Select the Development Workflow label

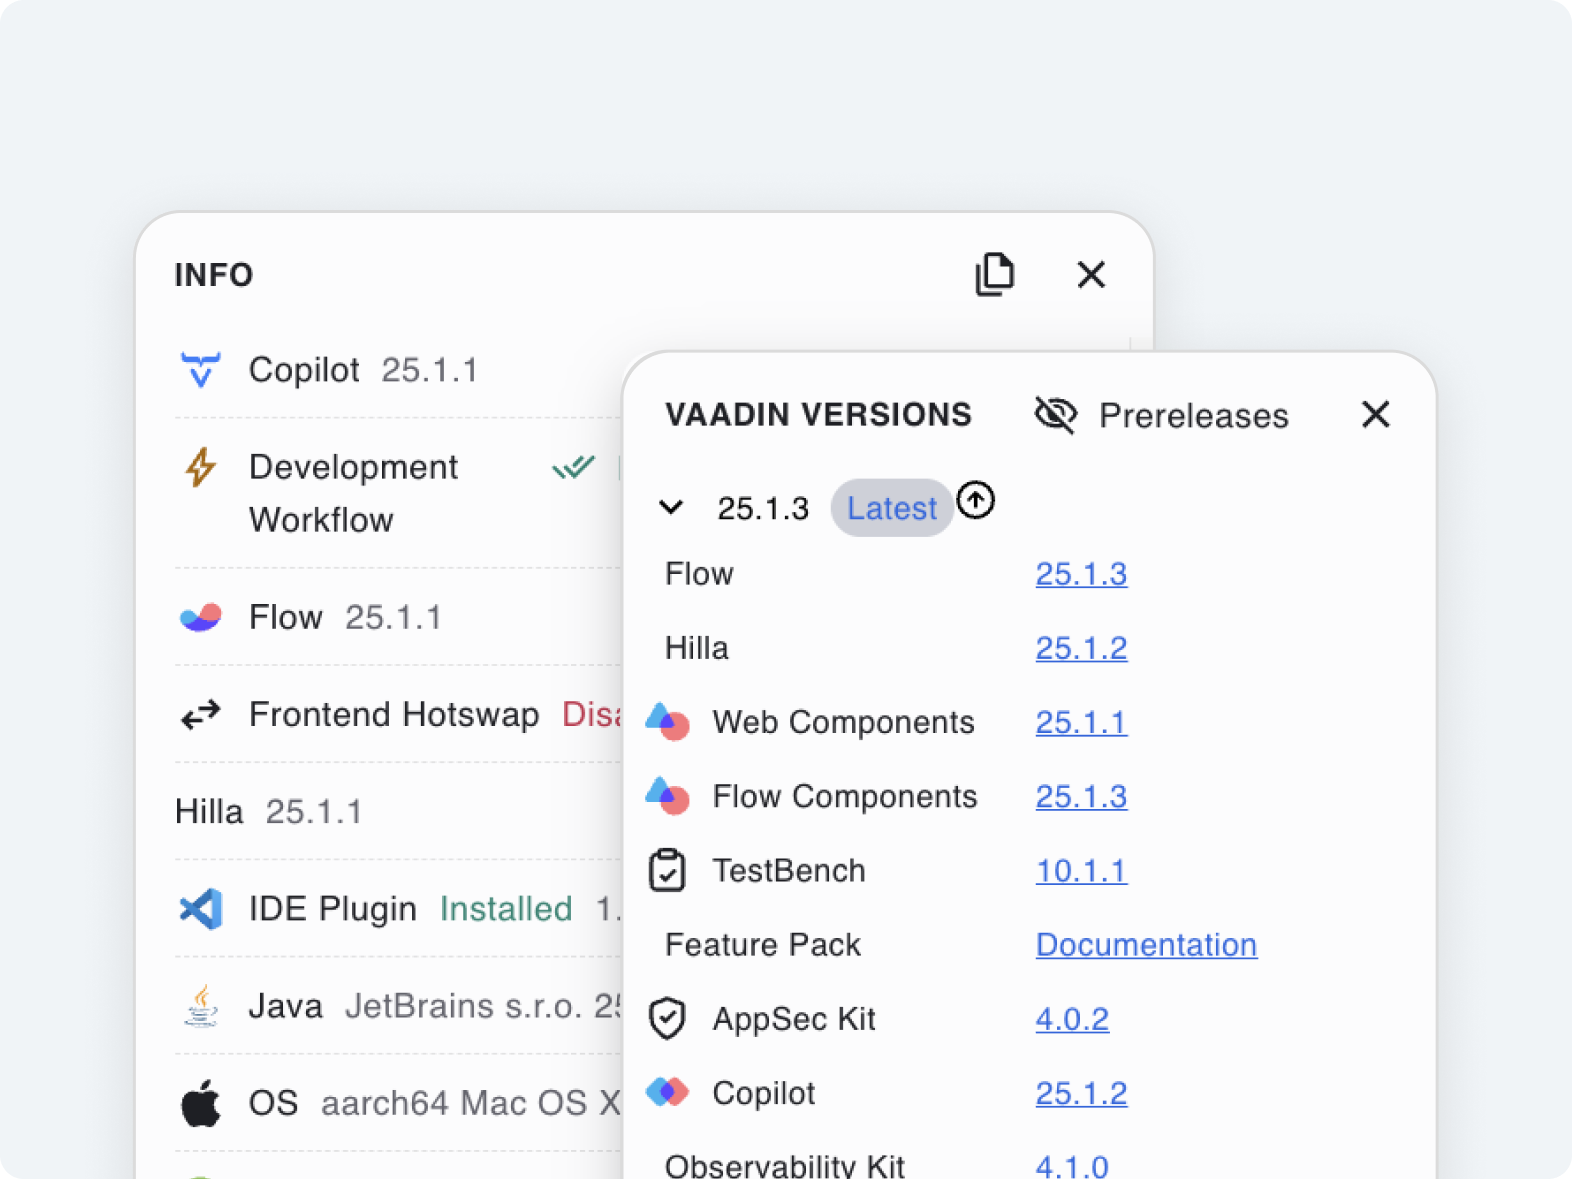[x=353, y=493]
